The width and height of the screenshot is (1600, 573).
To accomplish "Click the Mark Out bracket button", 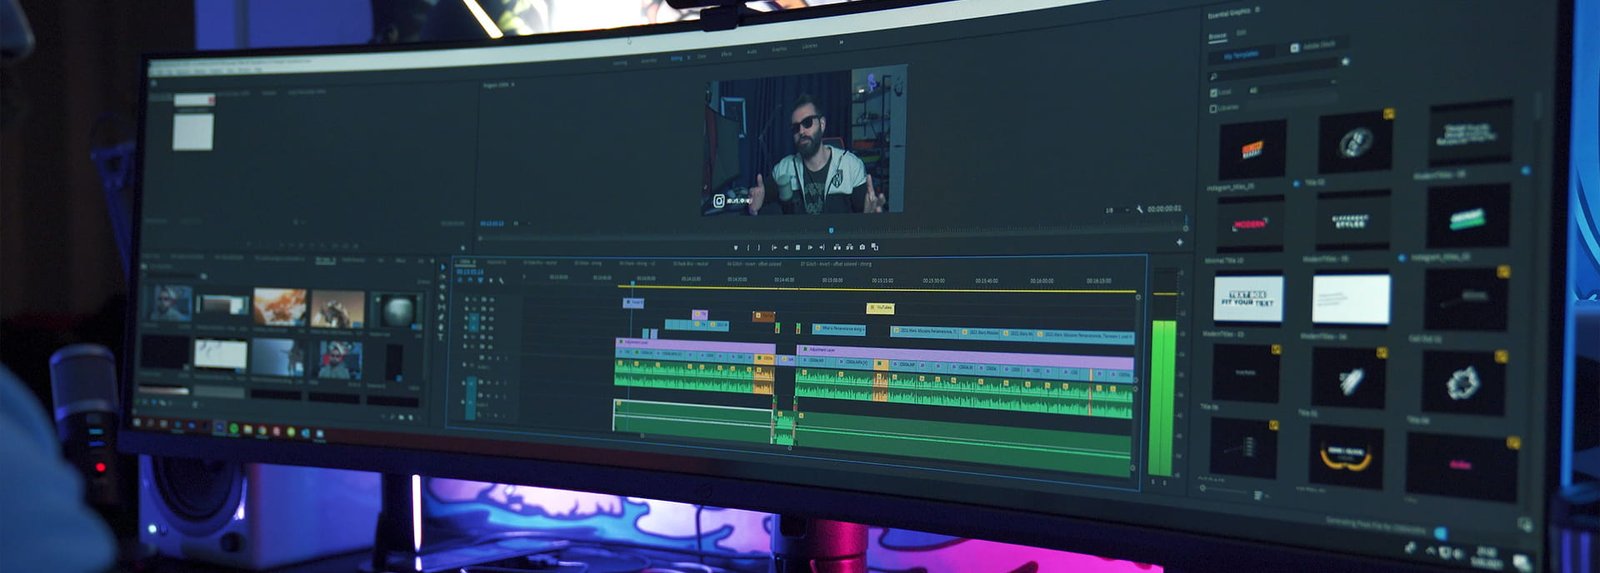I will [759, 247].
